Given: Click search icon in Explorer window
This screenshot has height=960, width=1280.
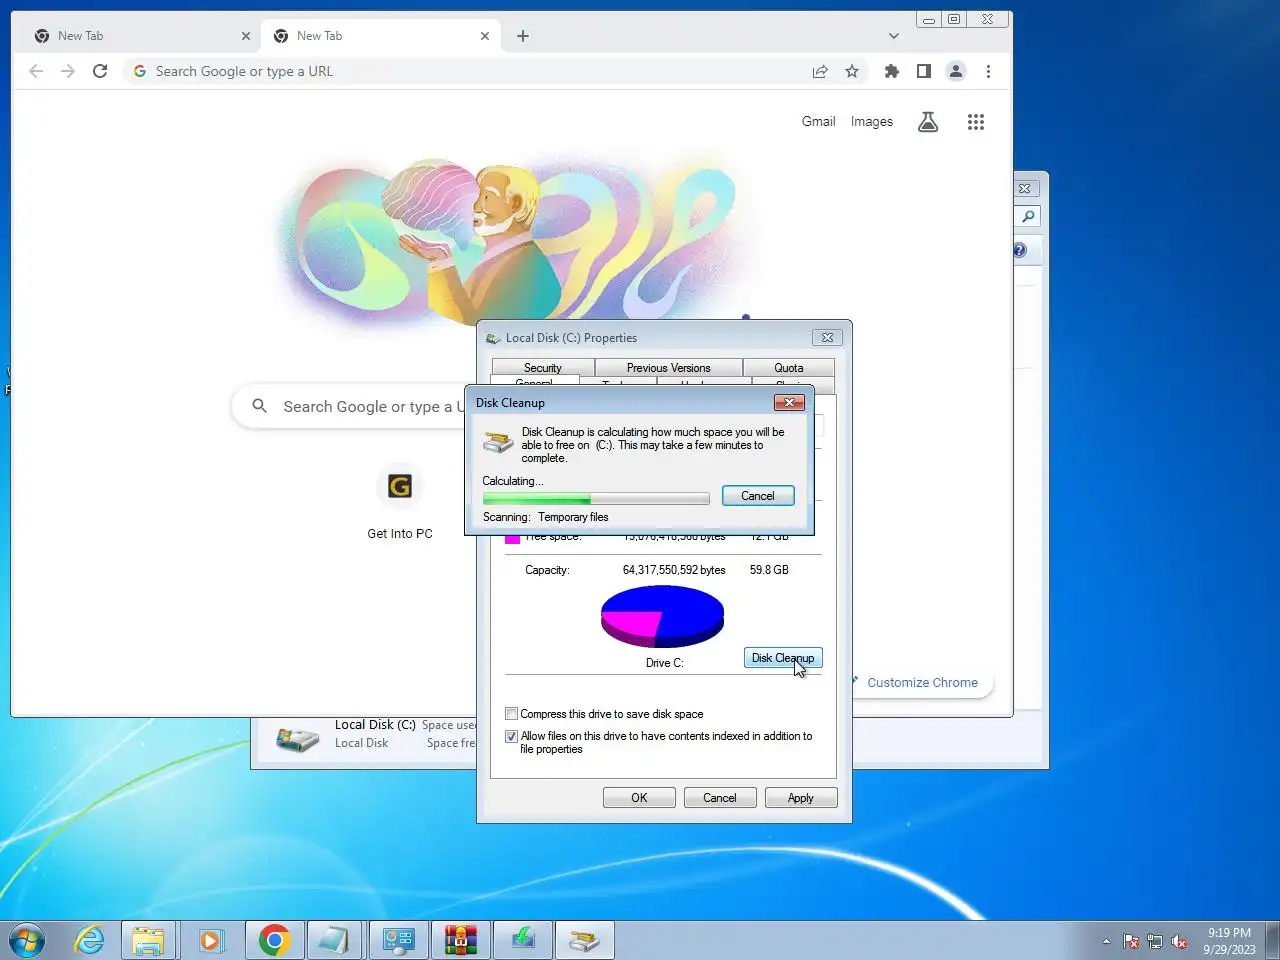Looking at the screenshot, I should point(1027,217).
